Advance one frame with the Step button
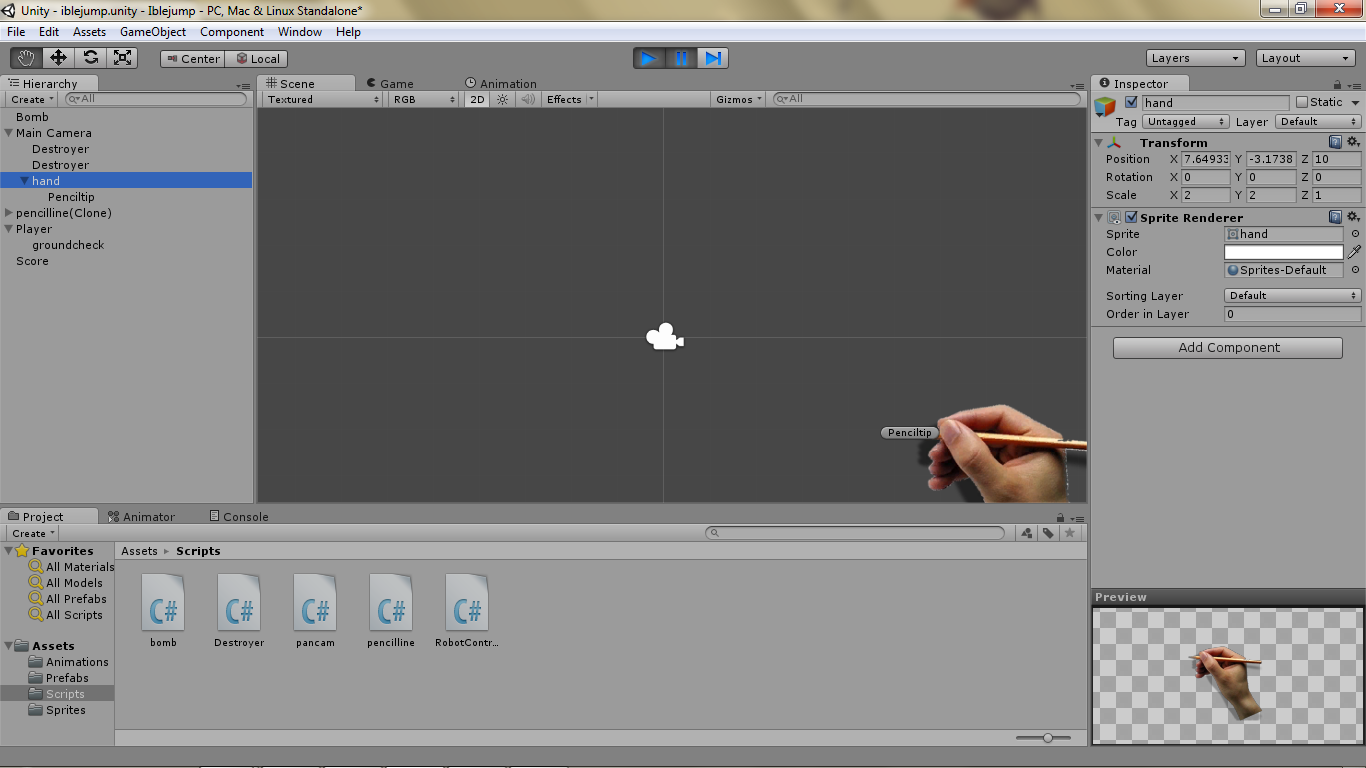 pos(713,58)
